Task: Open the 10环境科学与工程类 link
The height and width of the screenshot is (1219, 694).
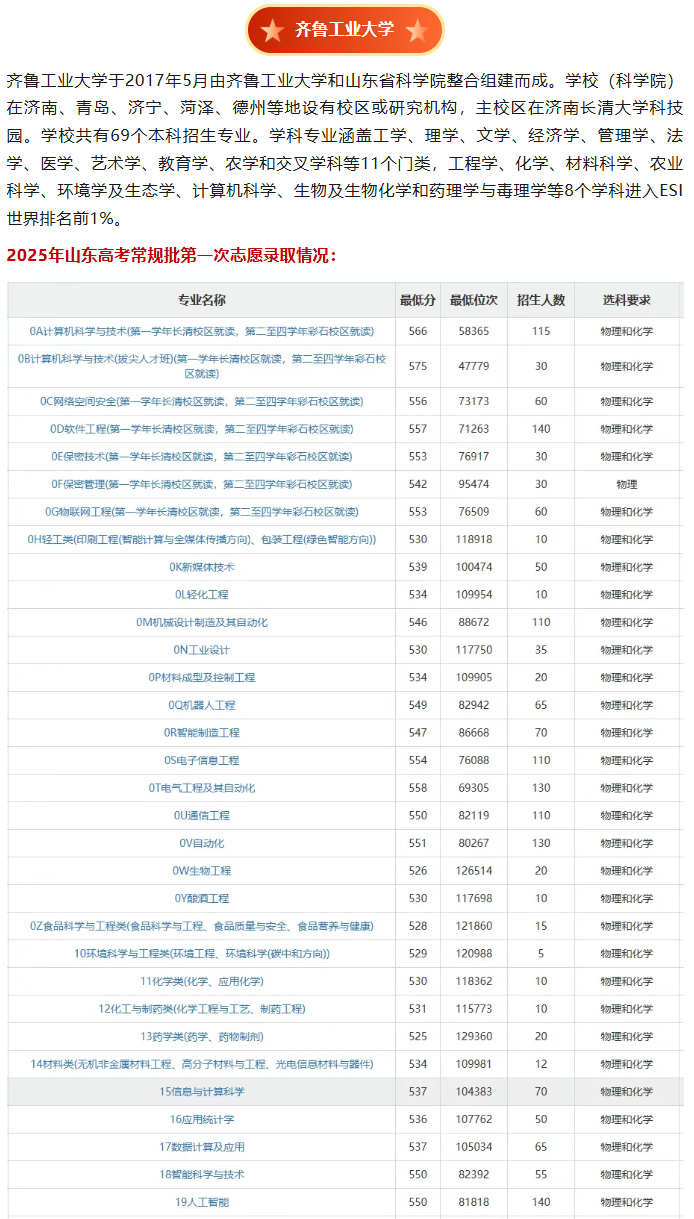Action: pos(202,954)
